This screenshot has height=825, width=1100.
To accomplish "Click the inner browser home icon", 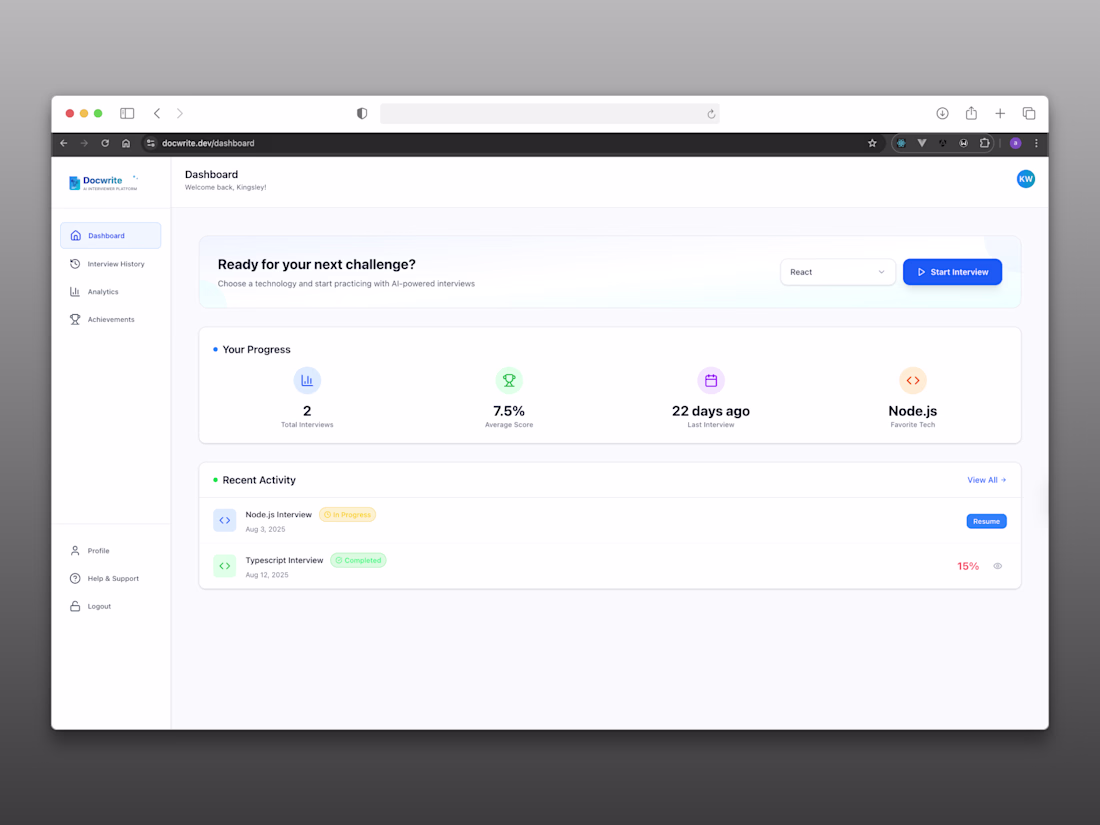I will point(126,143).
